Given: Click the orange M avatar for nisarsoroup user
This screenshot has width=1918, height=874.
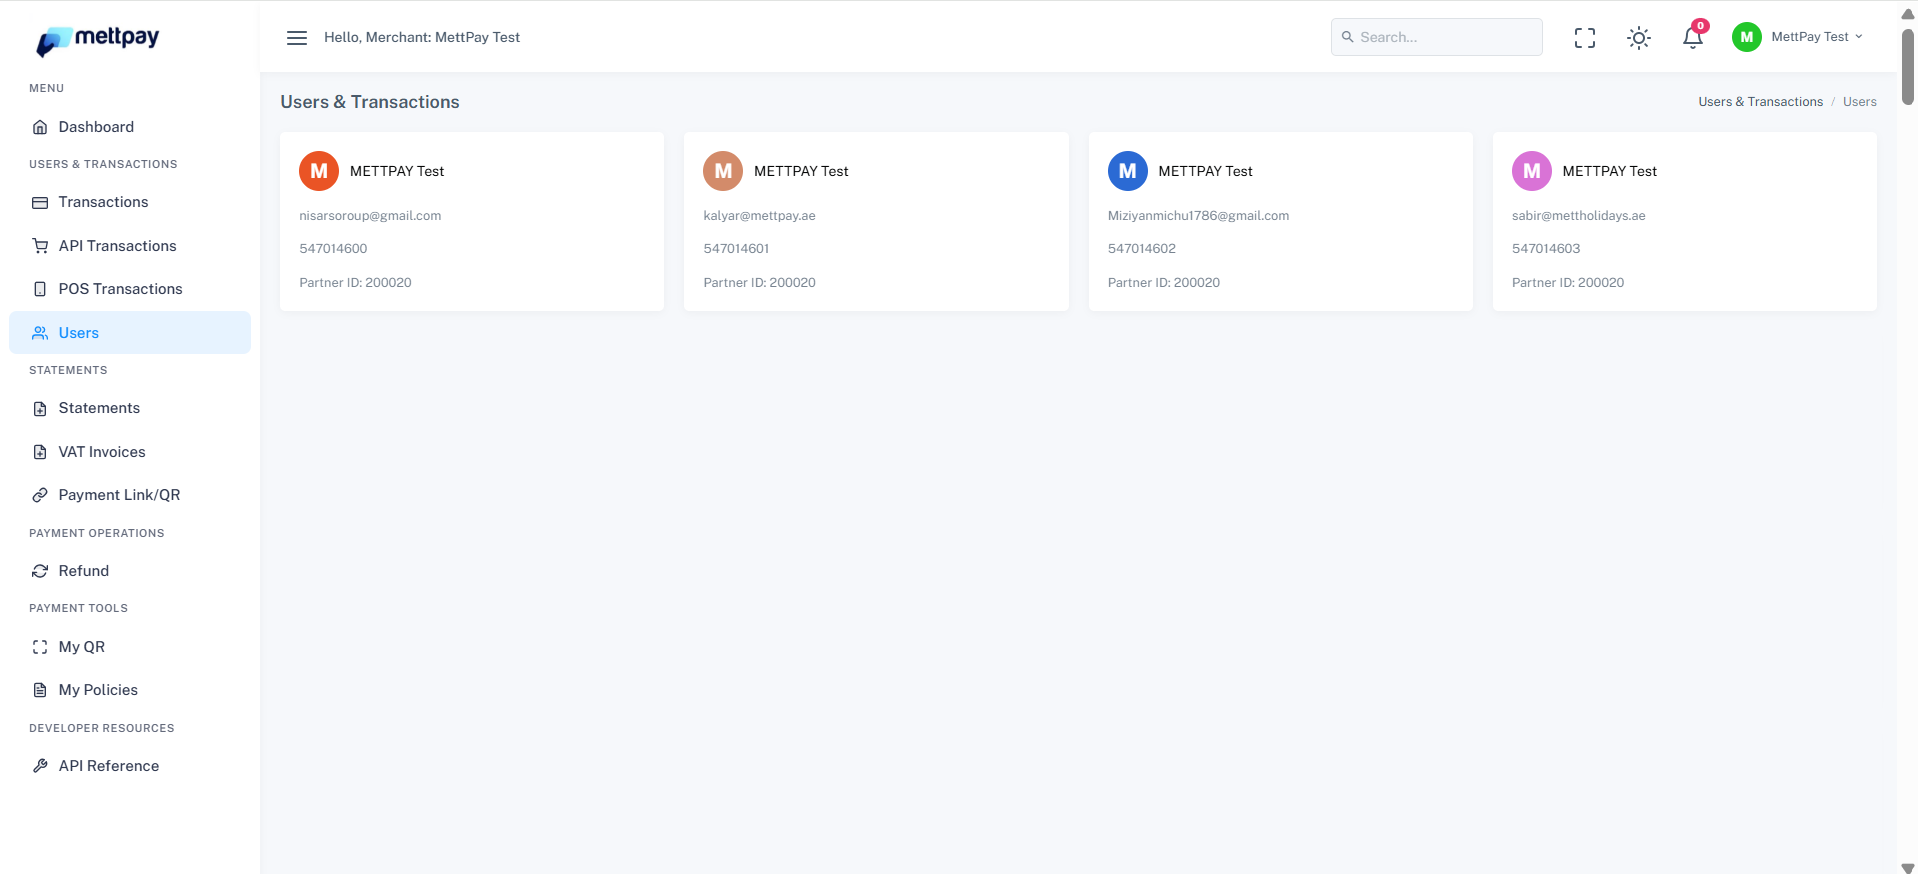Looking at the screenshot, I should pos(319,171).
